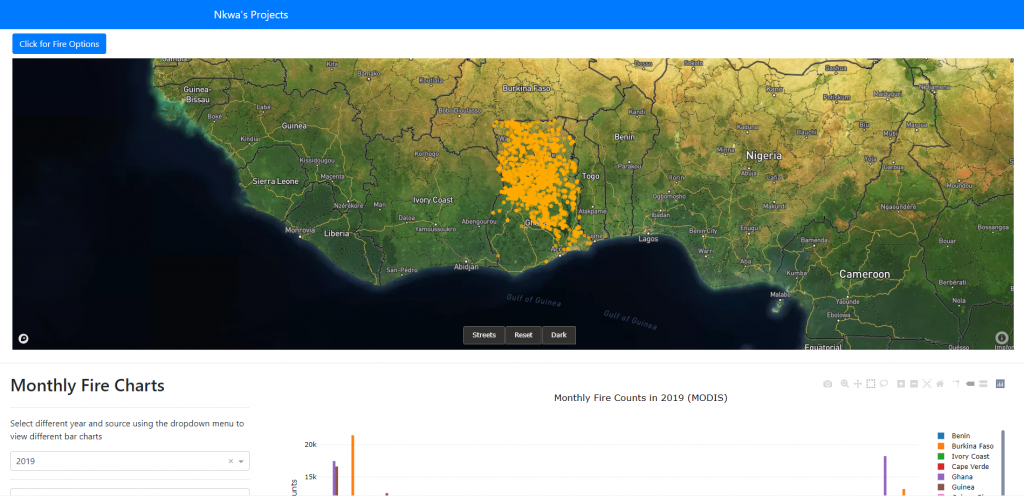
Task: Click the Liberia label on the map
Action: tap(337, 233)
